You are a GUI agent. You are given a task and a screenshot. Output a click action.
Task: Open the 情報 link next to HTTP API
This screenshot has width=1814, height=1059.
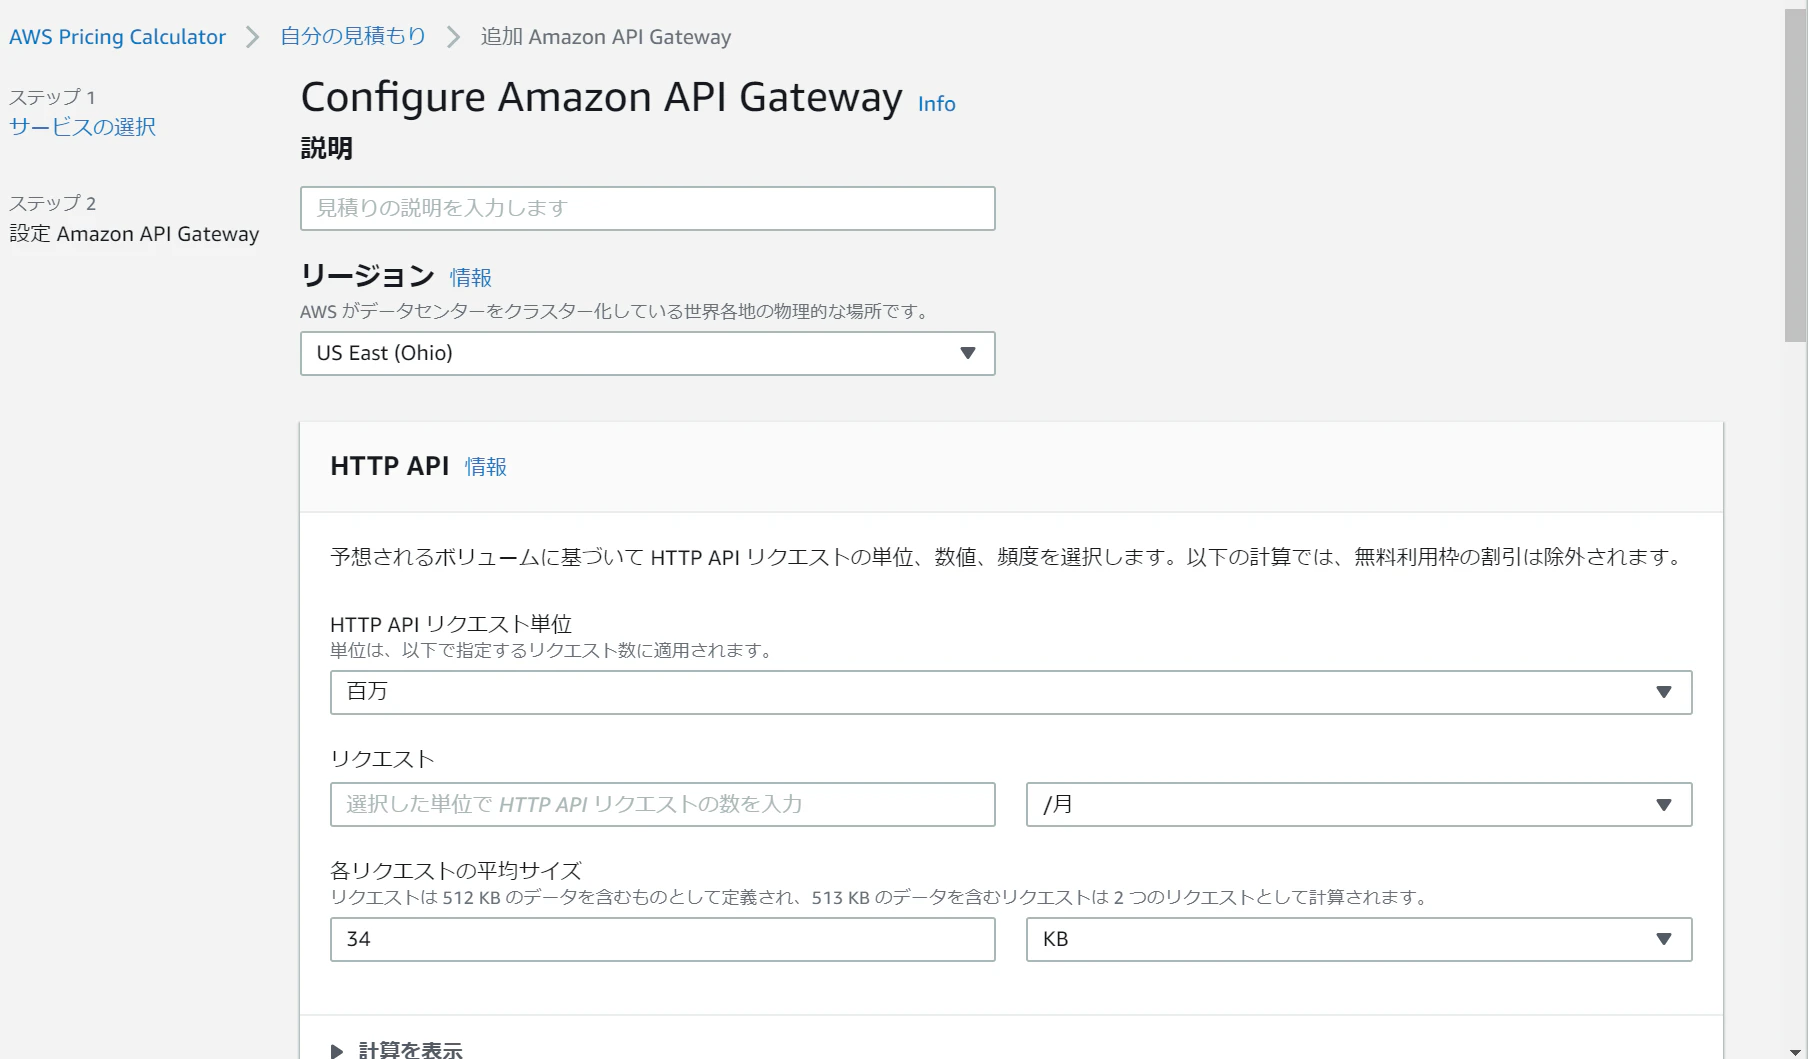coord(486,467)
